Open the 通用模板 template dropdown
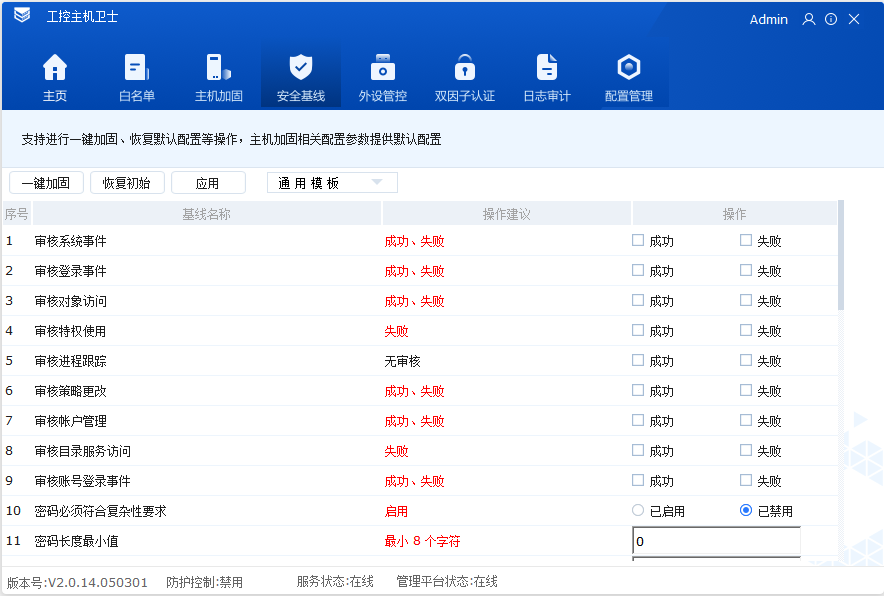The width and height of the screenshot is (884, 596). [x=332, y=182]
